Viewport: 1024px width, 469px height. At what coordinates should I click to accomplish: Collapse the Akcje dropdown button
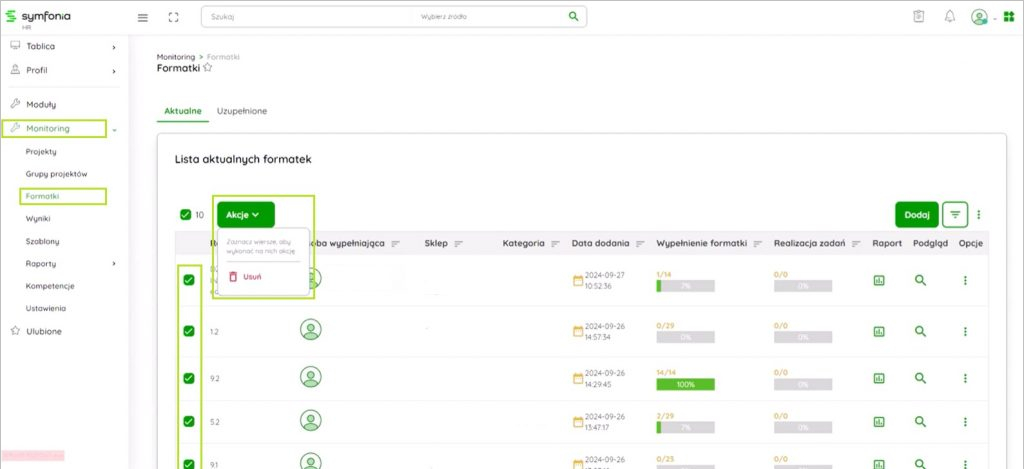(245, 214)
